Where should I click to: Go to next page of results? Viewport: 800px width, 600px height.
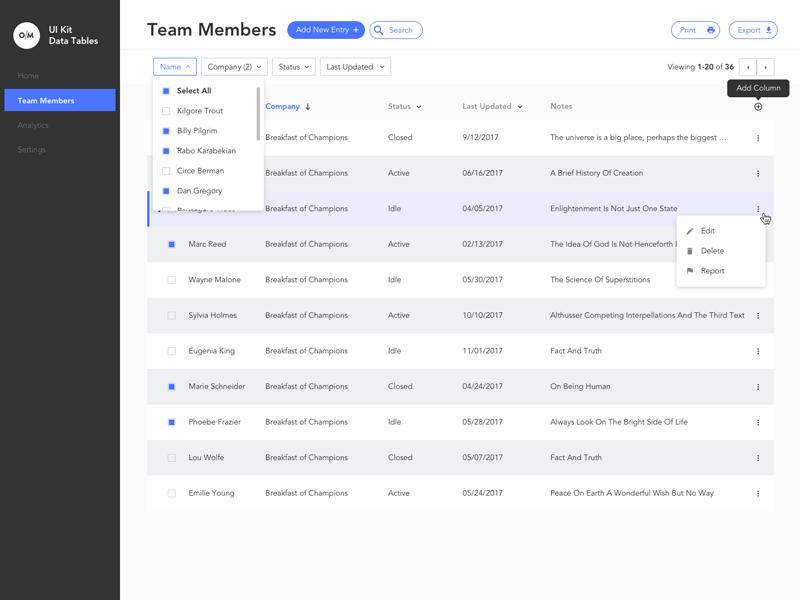tap(765, 67)
